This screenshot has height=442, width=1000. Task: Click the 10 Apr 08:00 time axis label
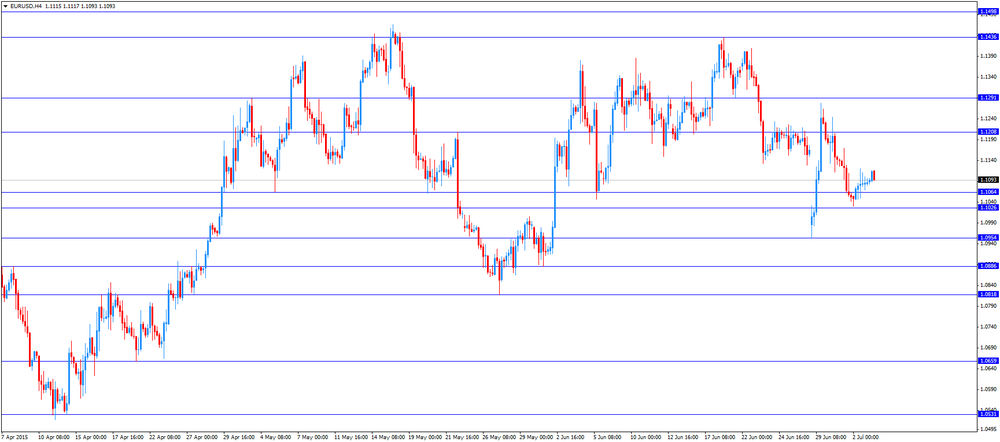[54, 438]
